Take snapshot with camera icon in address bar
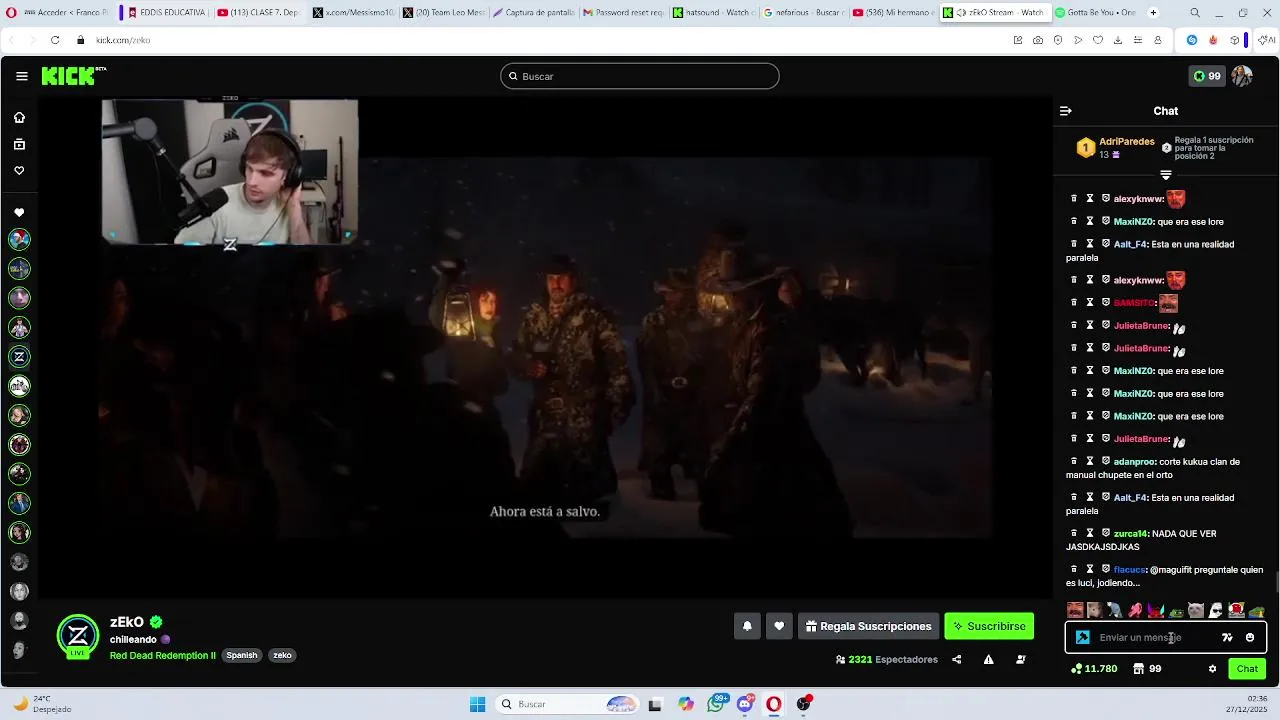Viewport: 1280px width, 720px height. point(1038,40)
